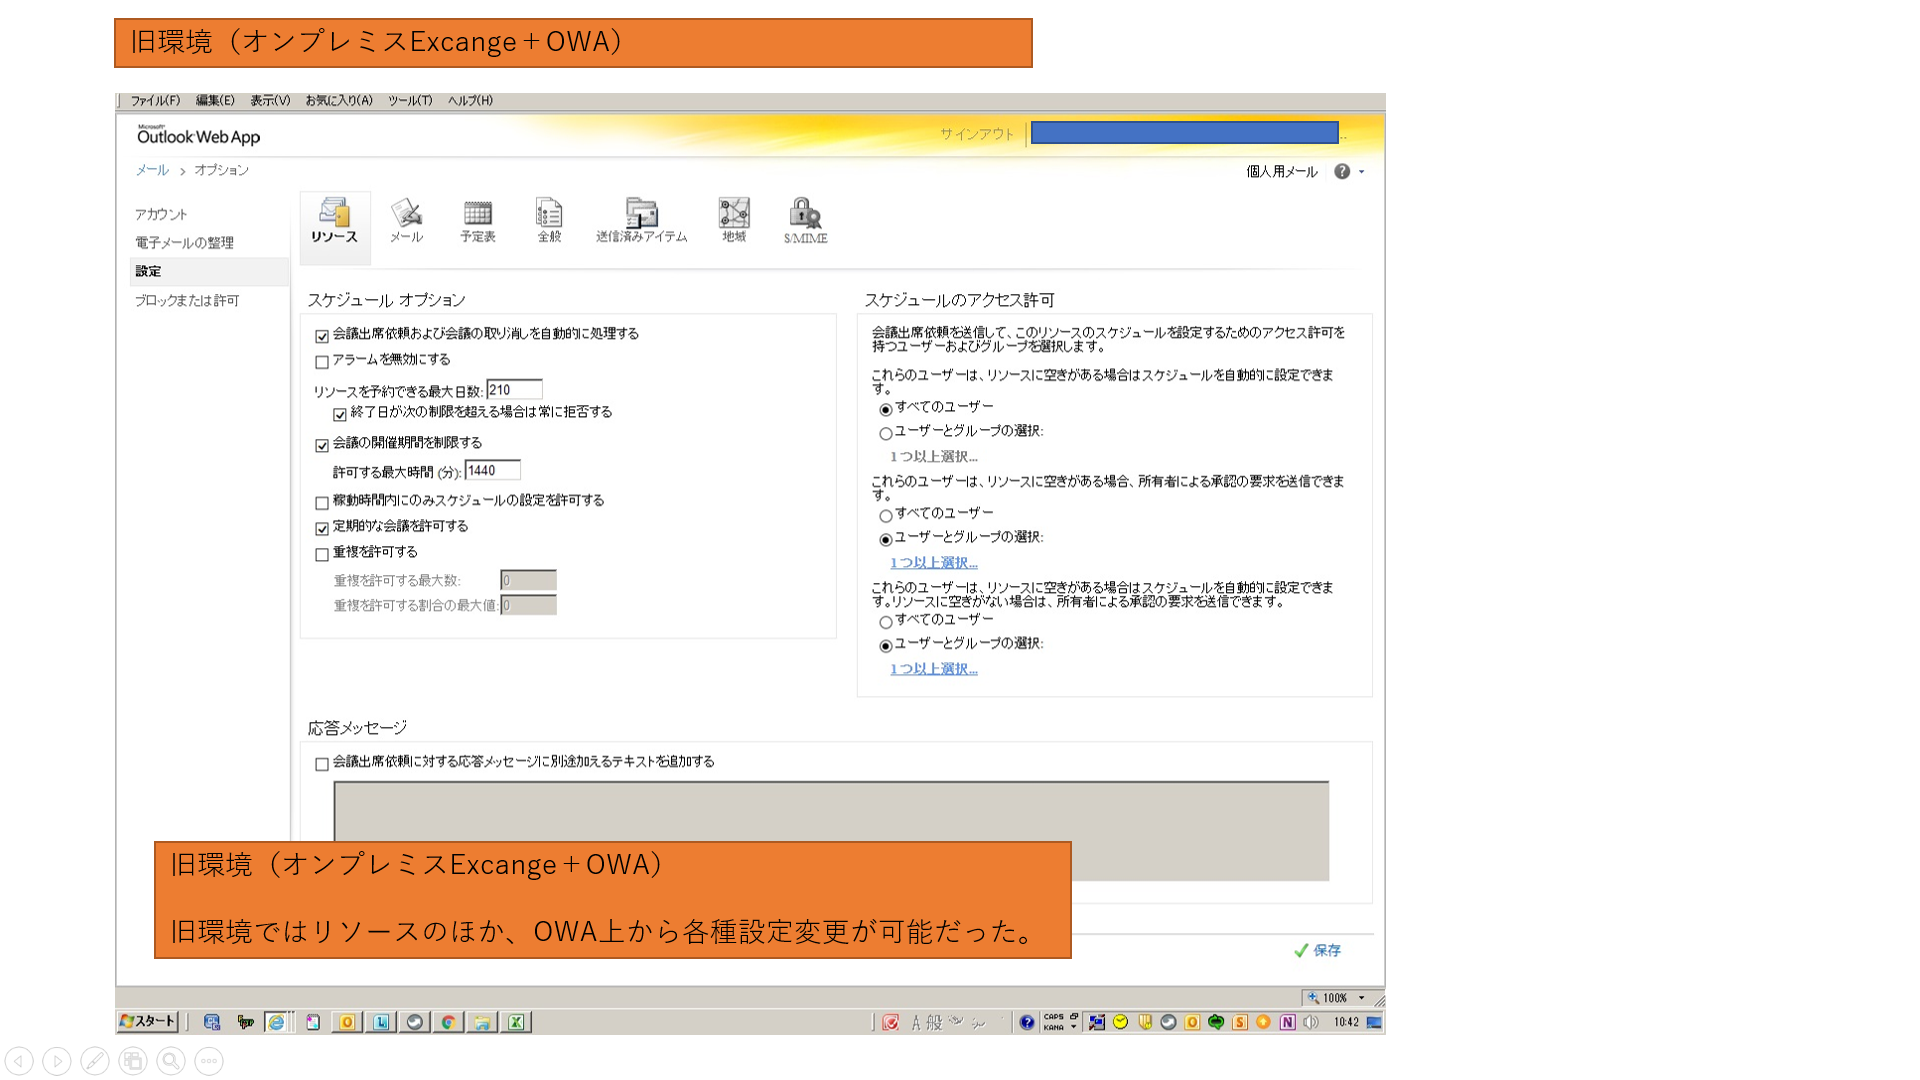This screenshot has height=1080, width=1920.
Task: Toggle 終了日が次の制限を超える場合は常に拒否する checkbox
Action: (x=340, y=414)
